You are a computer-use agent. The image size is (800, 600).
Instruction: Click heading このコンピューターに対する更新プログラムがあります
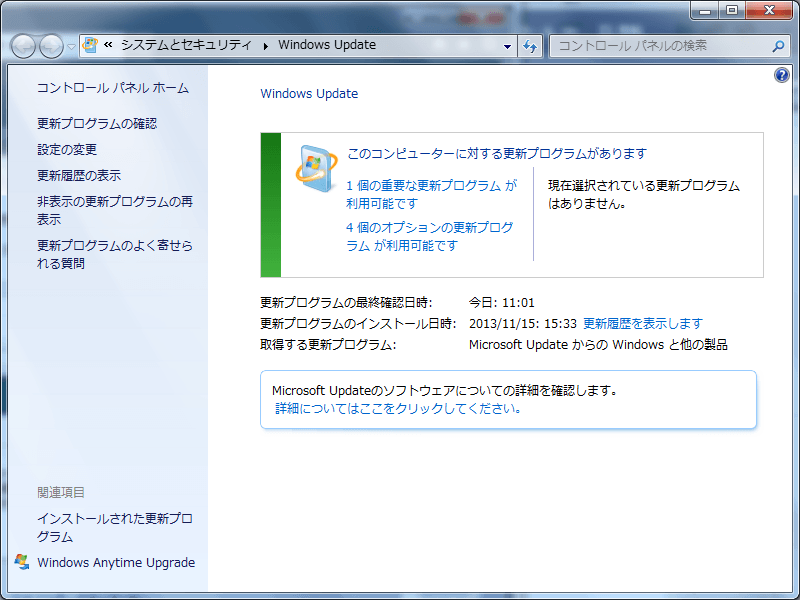(497, 154)
